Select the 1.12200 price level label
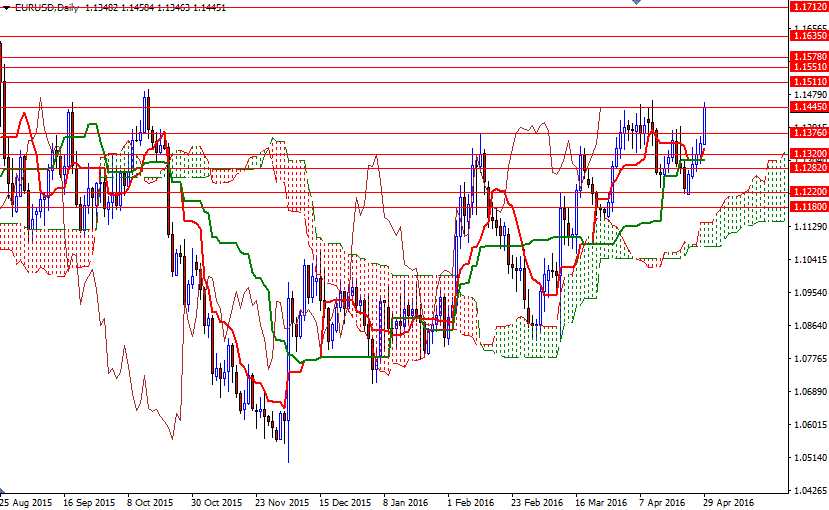Screen dimensions: 829x510 coord(809,191)
